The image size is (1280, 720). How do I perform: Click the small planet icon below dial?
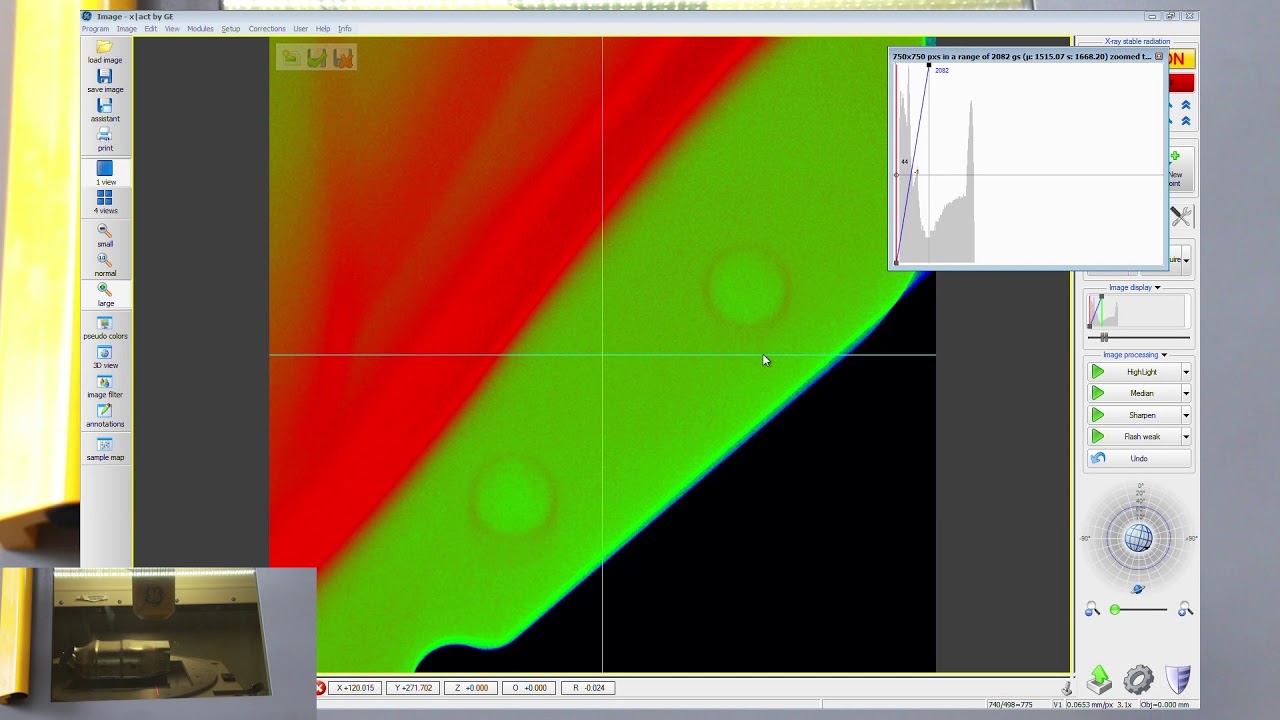pyautogui.click(x=1138, y=589)
